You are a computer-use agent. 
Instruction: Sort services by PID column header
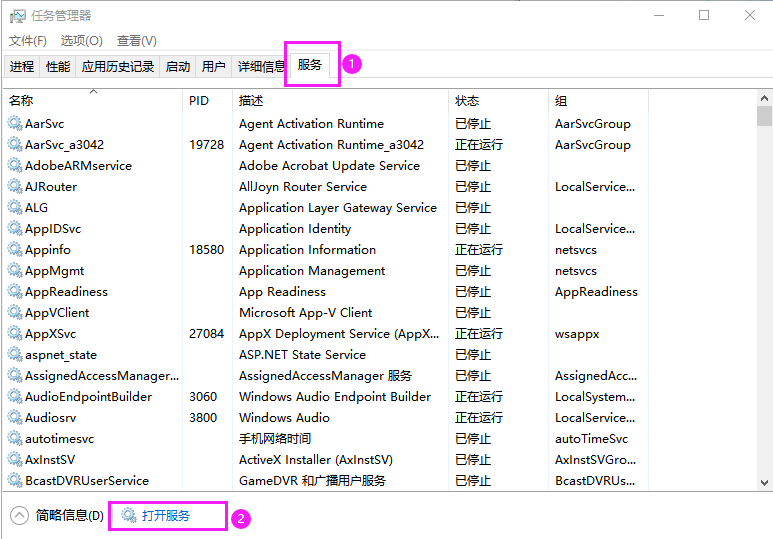point(198,101)
